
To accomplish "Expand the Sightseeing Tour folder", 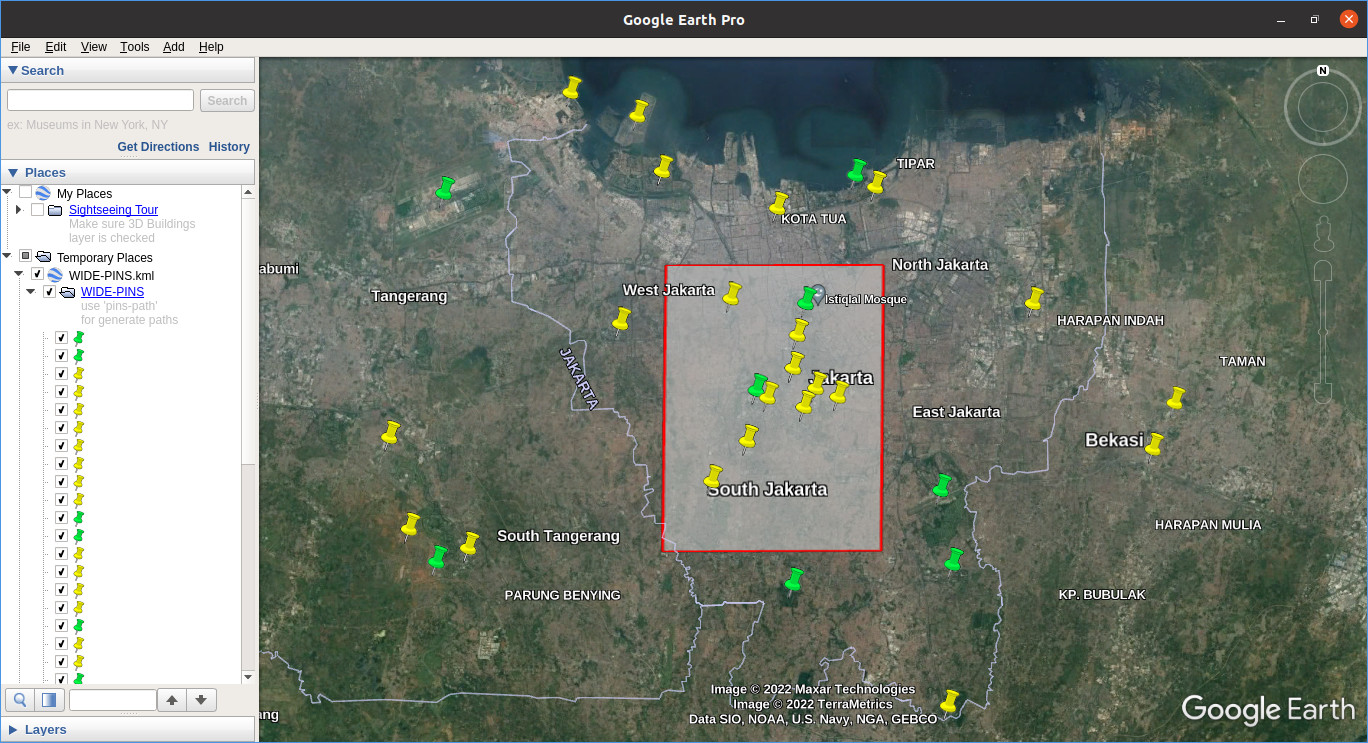I will [18, 210].
